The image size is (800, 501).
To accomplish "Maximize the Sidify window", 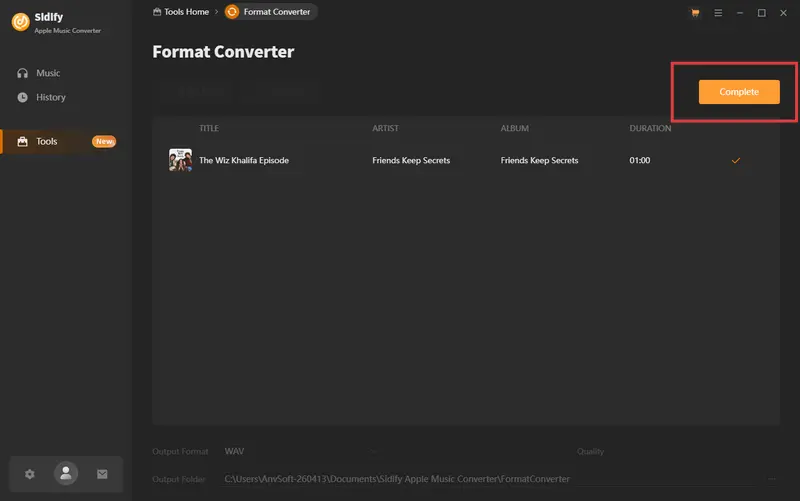I will pyautogui.click(x=761, y=13).
